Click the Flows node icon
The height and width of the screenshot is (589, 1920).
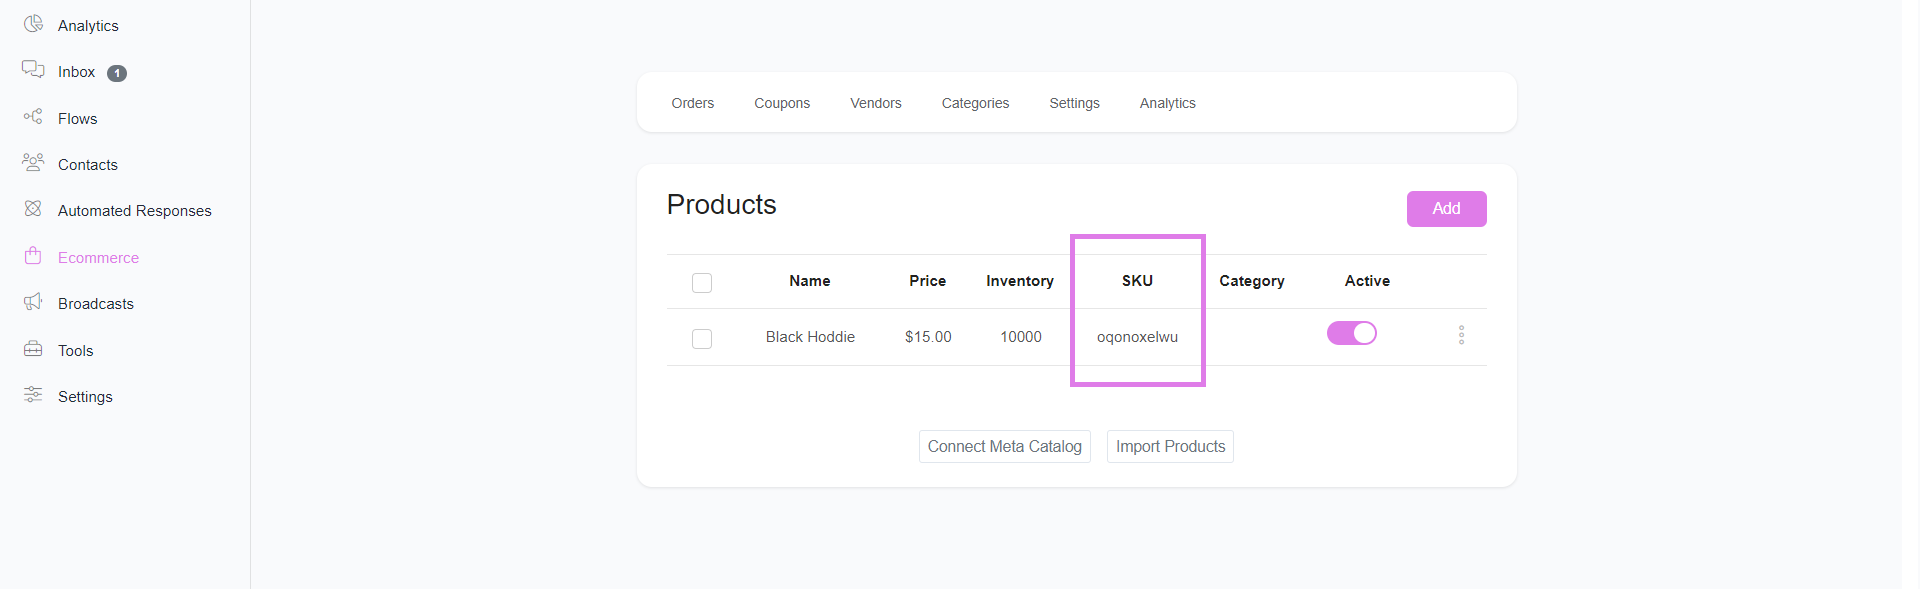[33, 117]
